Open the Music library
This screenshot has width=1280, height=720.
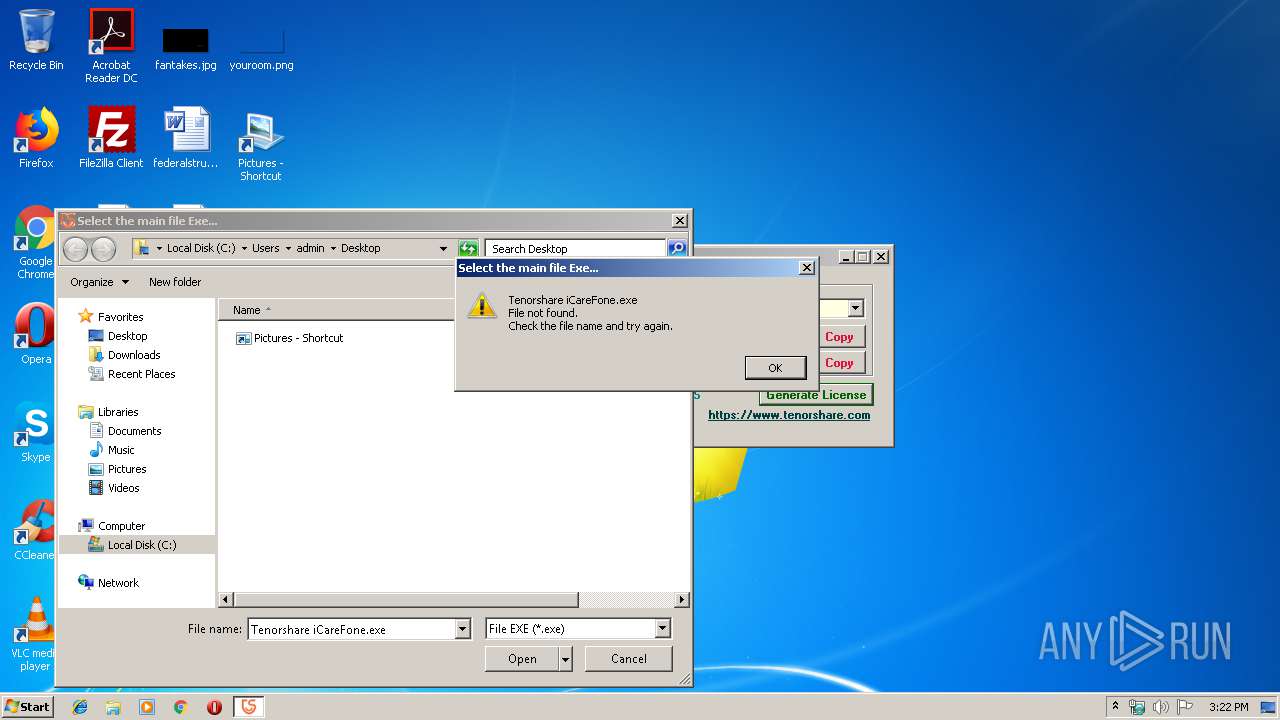(x=121, y=450)
